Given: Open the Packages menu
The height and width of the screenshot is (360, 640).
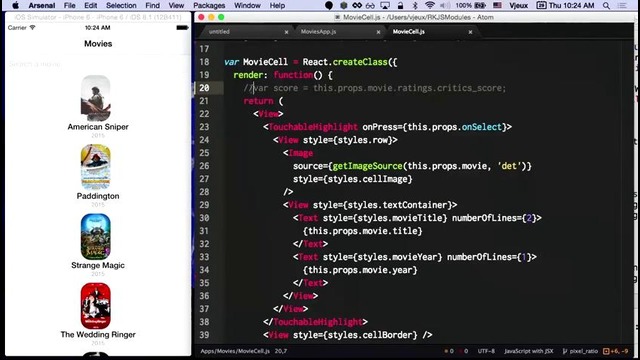Looking at the screenshot, I should [x=209, y=5].
